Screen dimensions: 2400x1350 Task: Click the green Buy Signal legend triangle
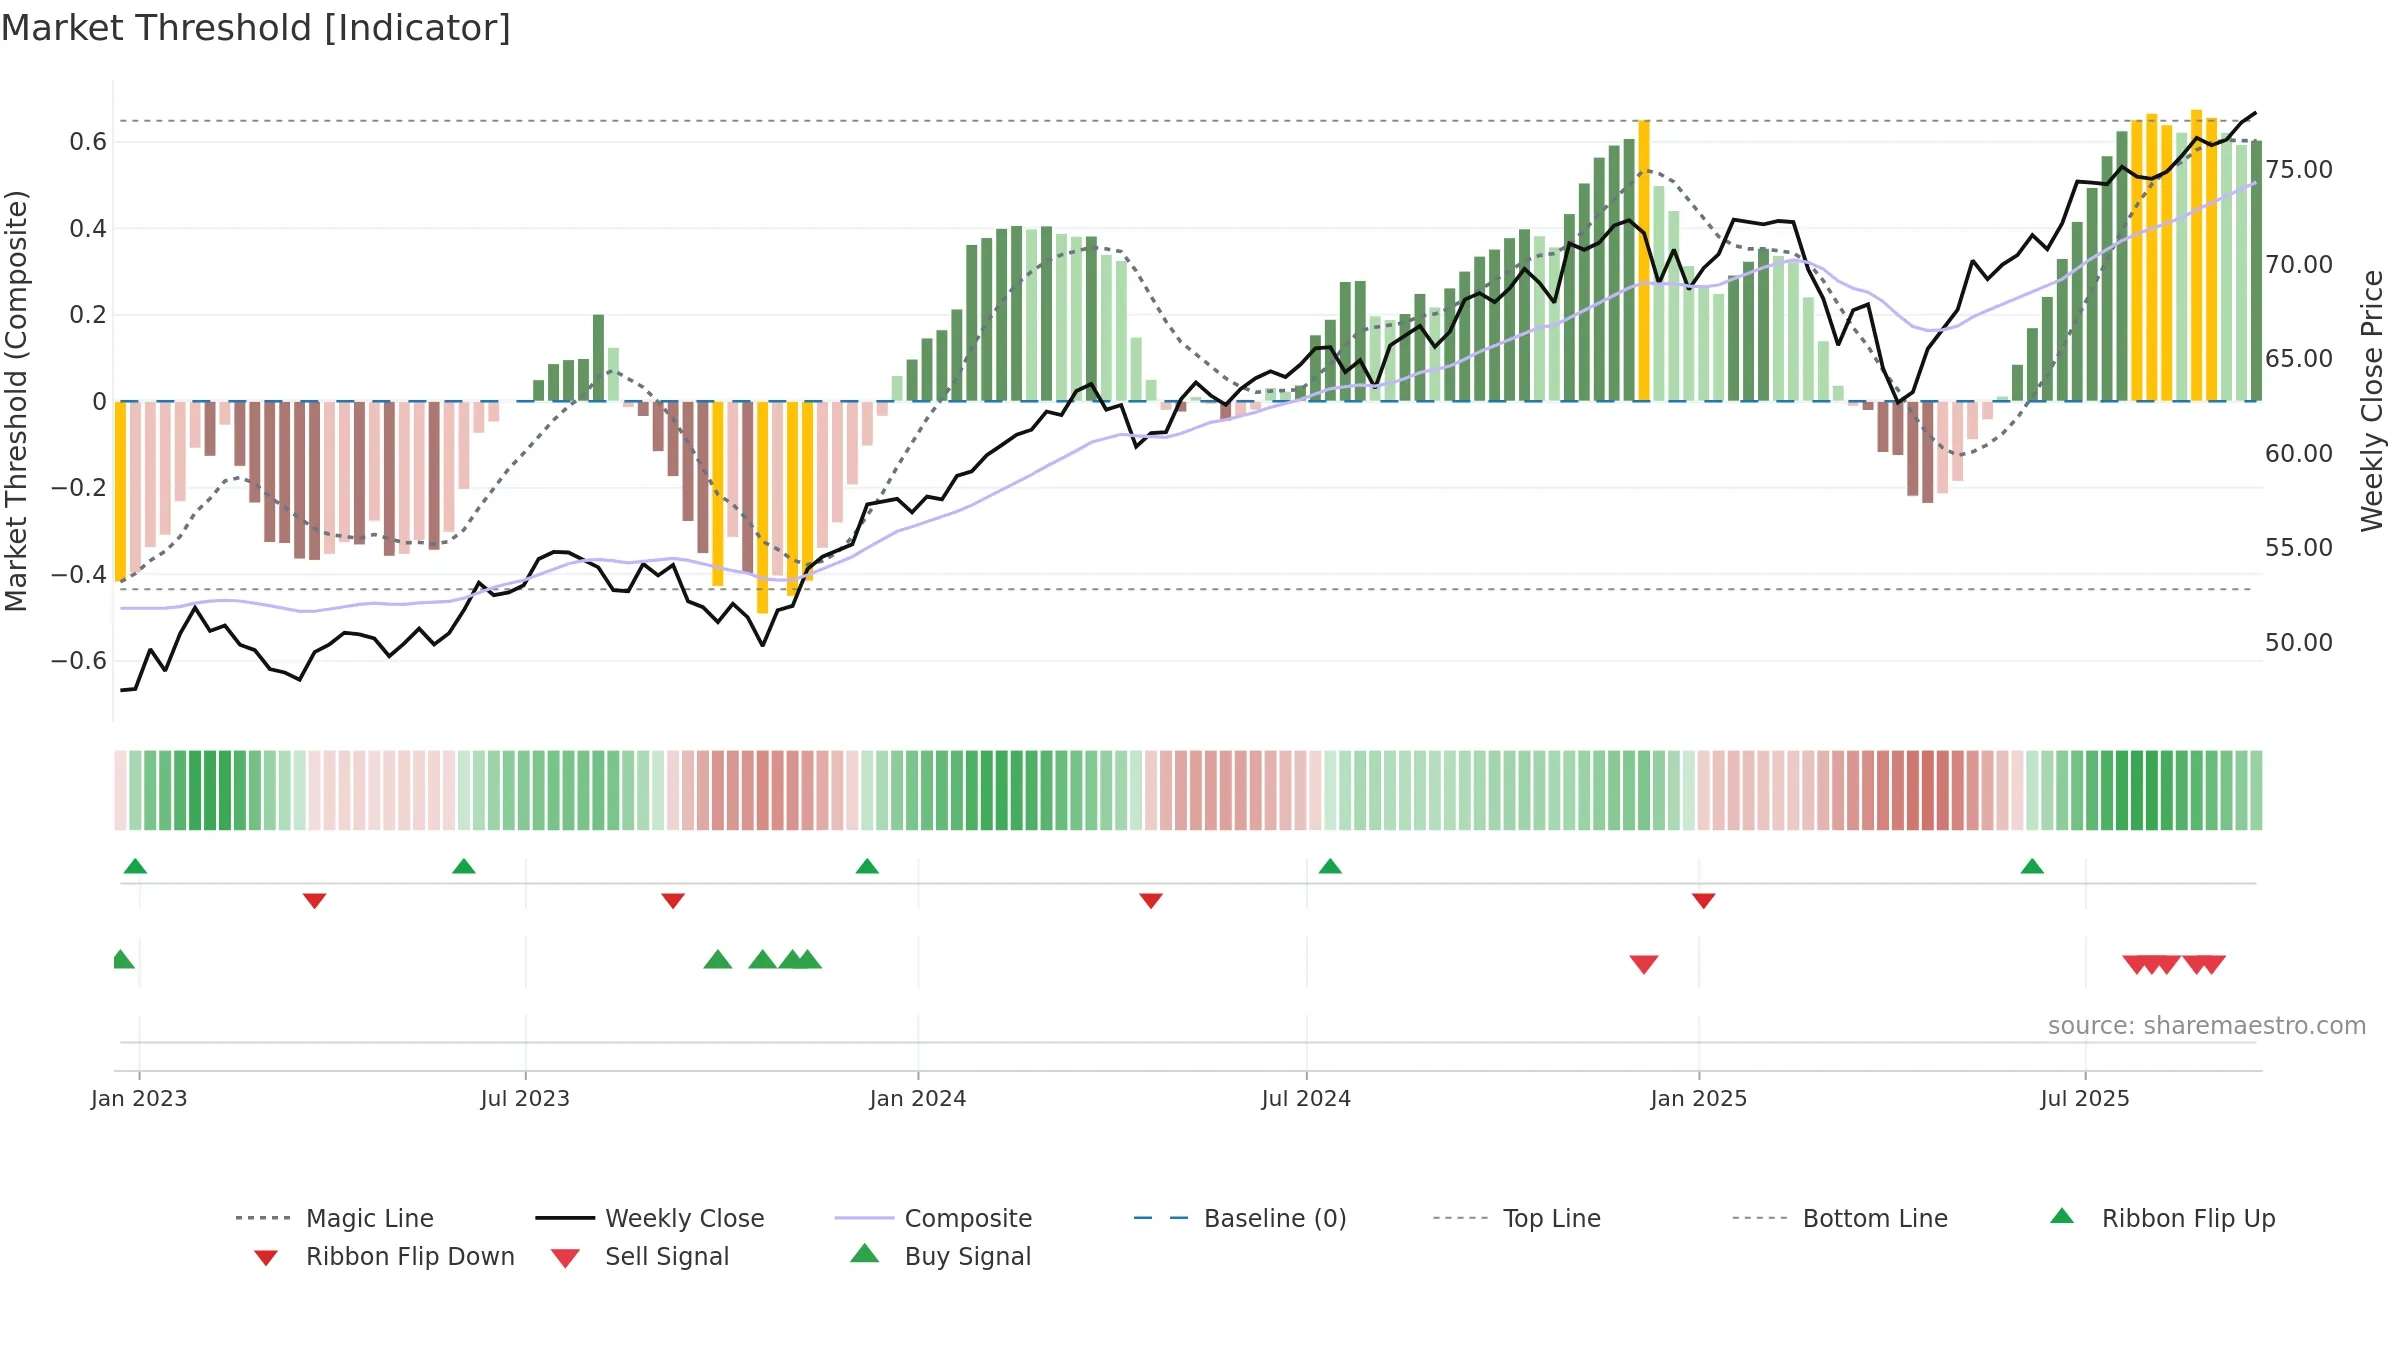coord(865,1253)
